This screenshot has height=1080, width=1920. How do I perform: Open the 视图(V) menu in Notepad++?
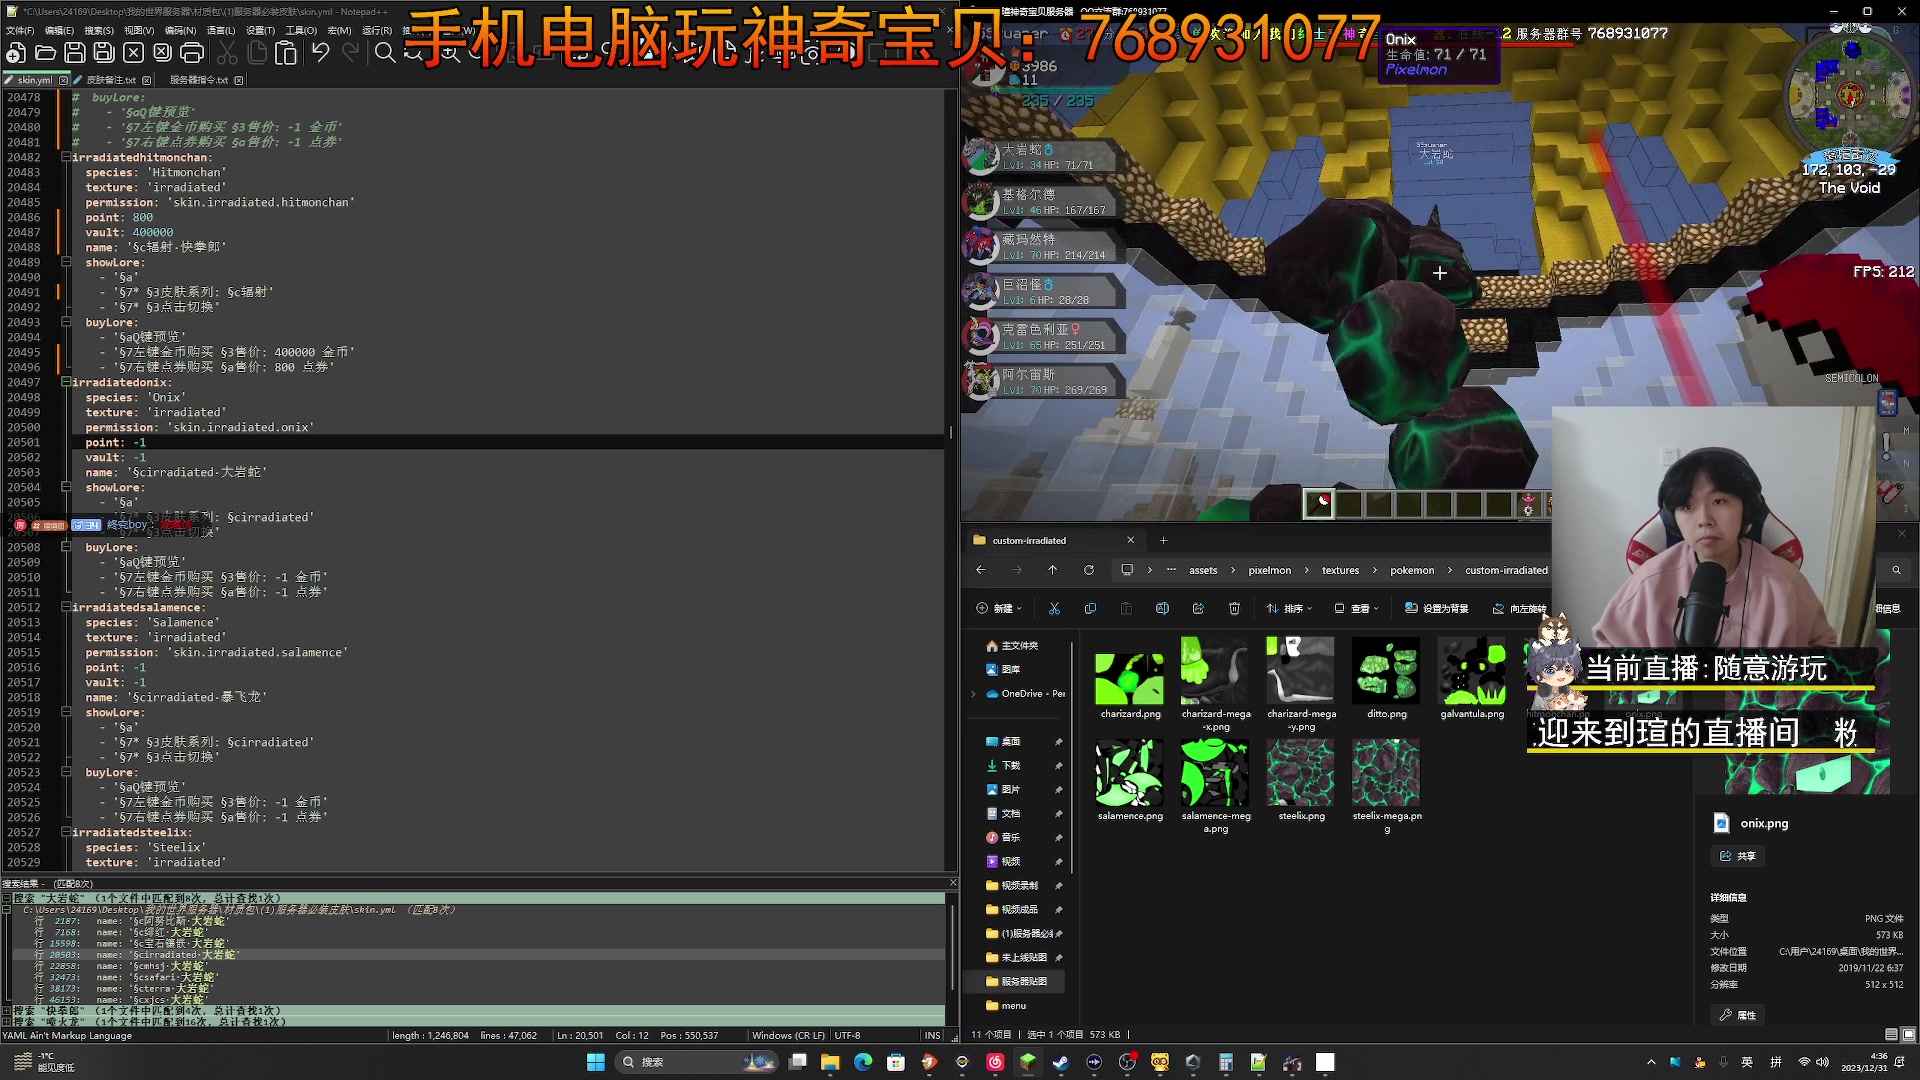tap(139, 30)
